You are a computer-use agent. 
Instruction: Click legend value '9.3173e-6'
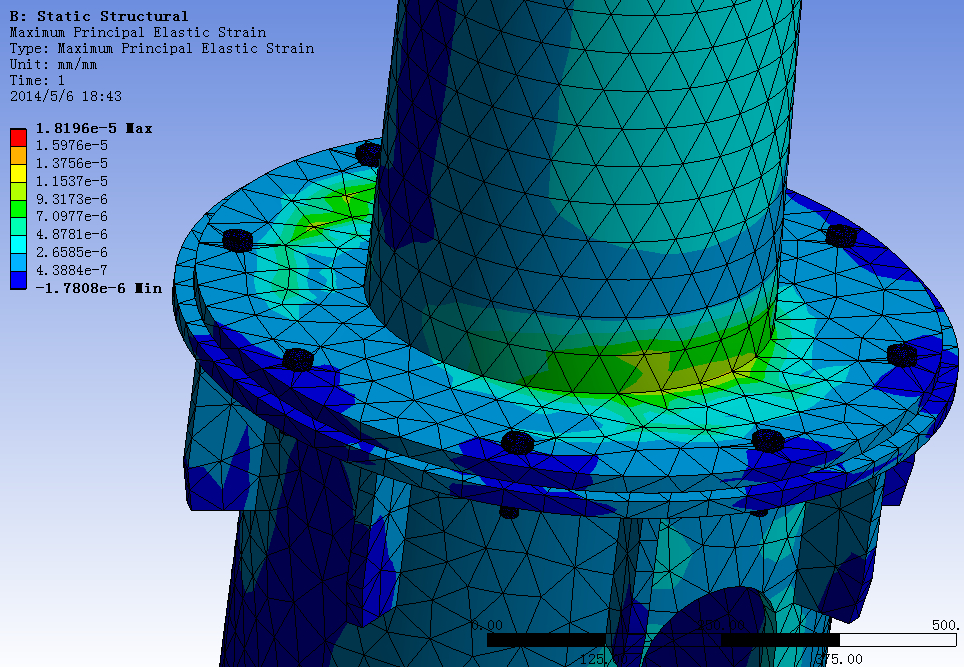(72, 199)
